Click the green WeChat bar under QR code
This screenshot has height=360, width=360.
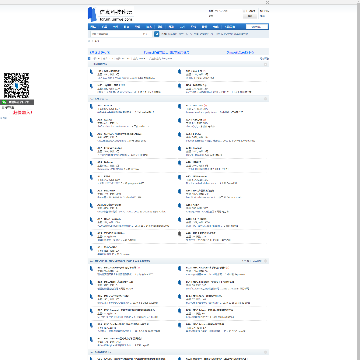coord(17,102)
